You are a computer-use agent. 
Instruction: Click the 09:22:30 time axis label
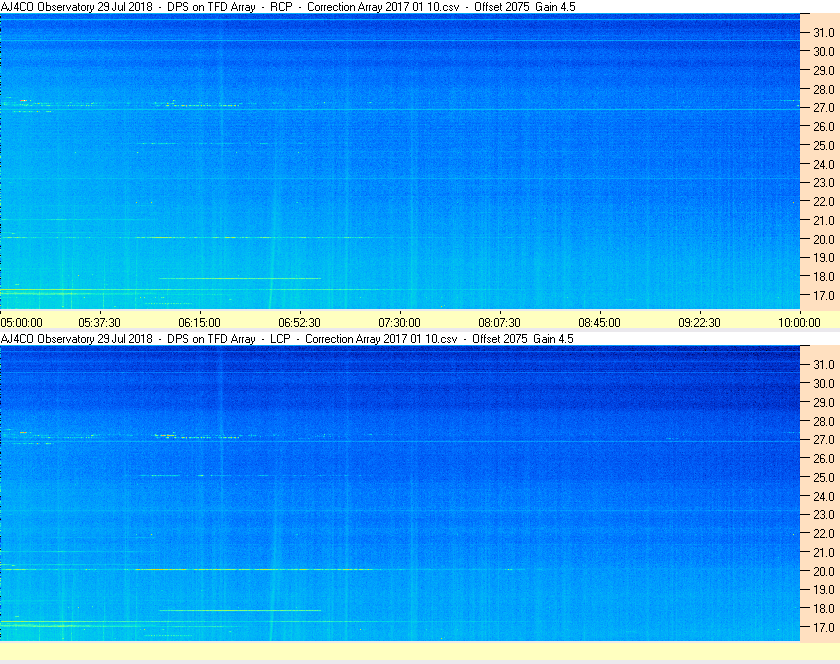tap(700, 323)
